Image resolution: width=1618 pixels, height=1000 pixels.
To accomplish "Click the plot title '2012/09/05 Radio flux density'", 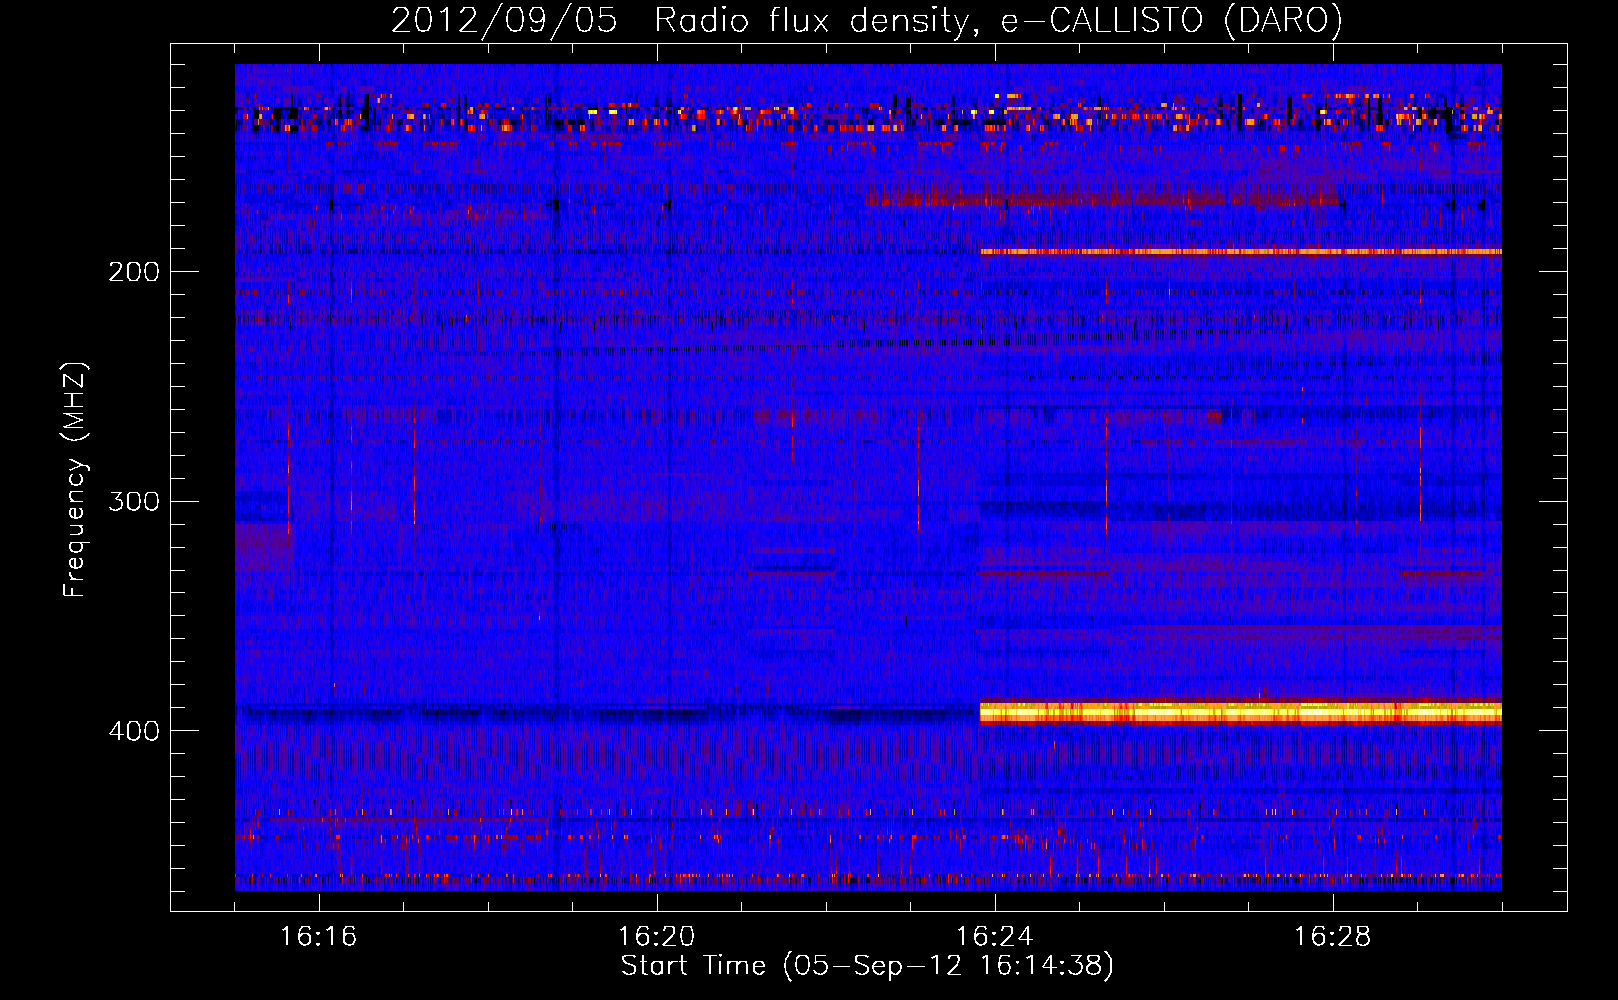I will click(866, 21).
